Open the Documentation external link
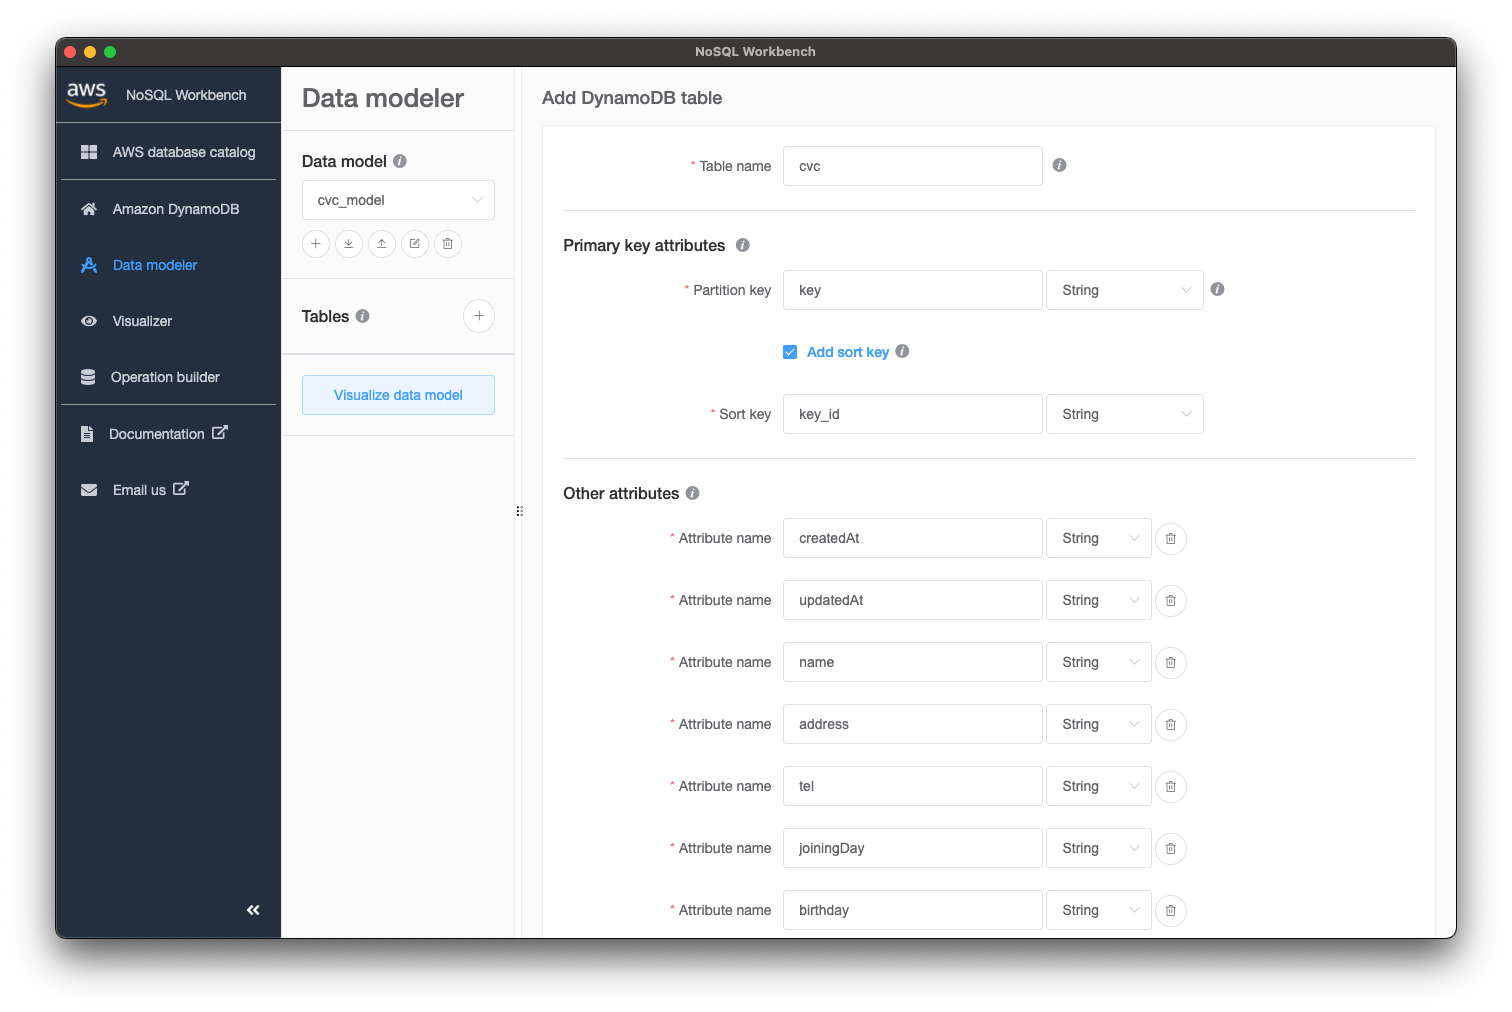Screen dimensions: 1512x1012 point(168,434)
